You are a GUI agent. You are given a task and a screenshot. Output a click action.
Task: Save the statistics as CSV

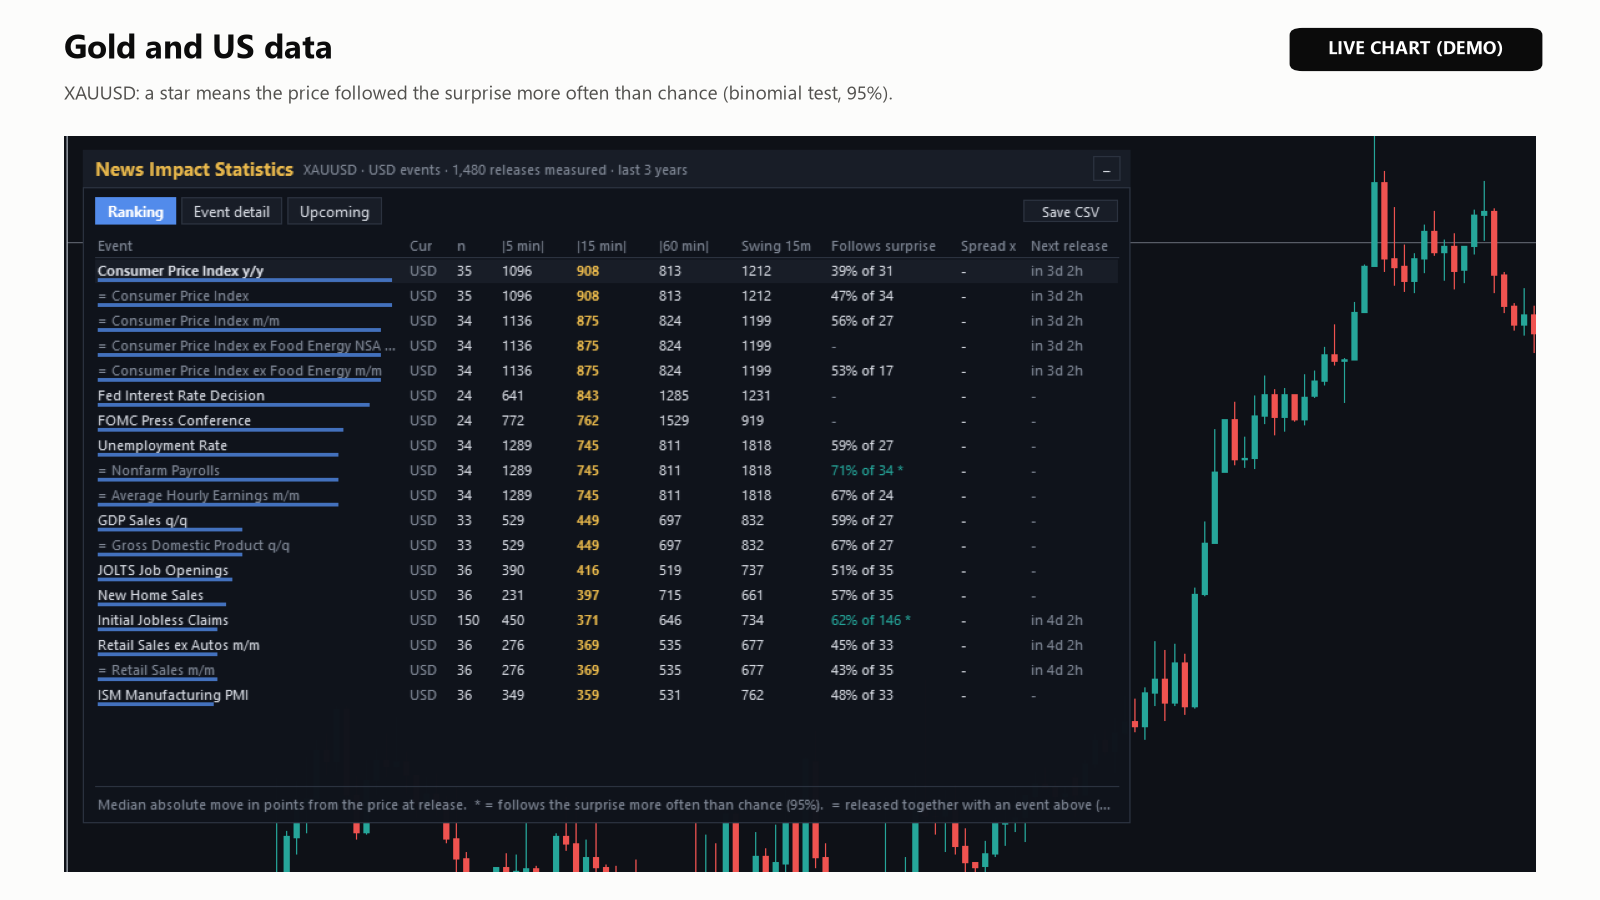tap(1070, 212)
